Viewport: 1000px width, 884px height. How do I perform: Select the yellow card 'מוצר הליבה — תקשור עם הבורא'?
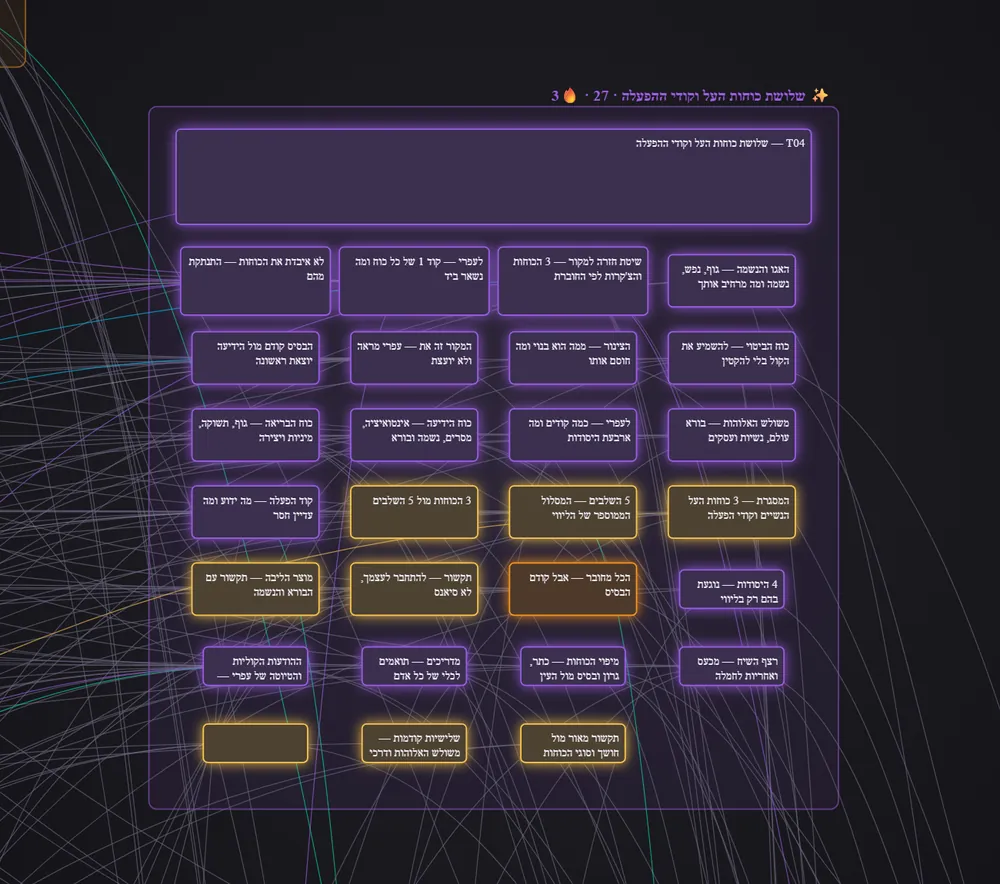click(255, 589)
